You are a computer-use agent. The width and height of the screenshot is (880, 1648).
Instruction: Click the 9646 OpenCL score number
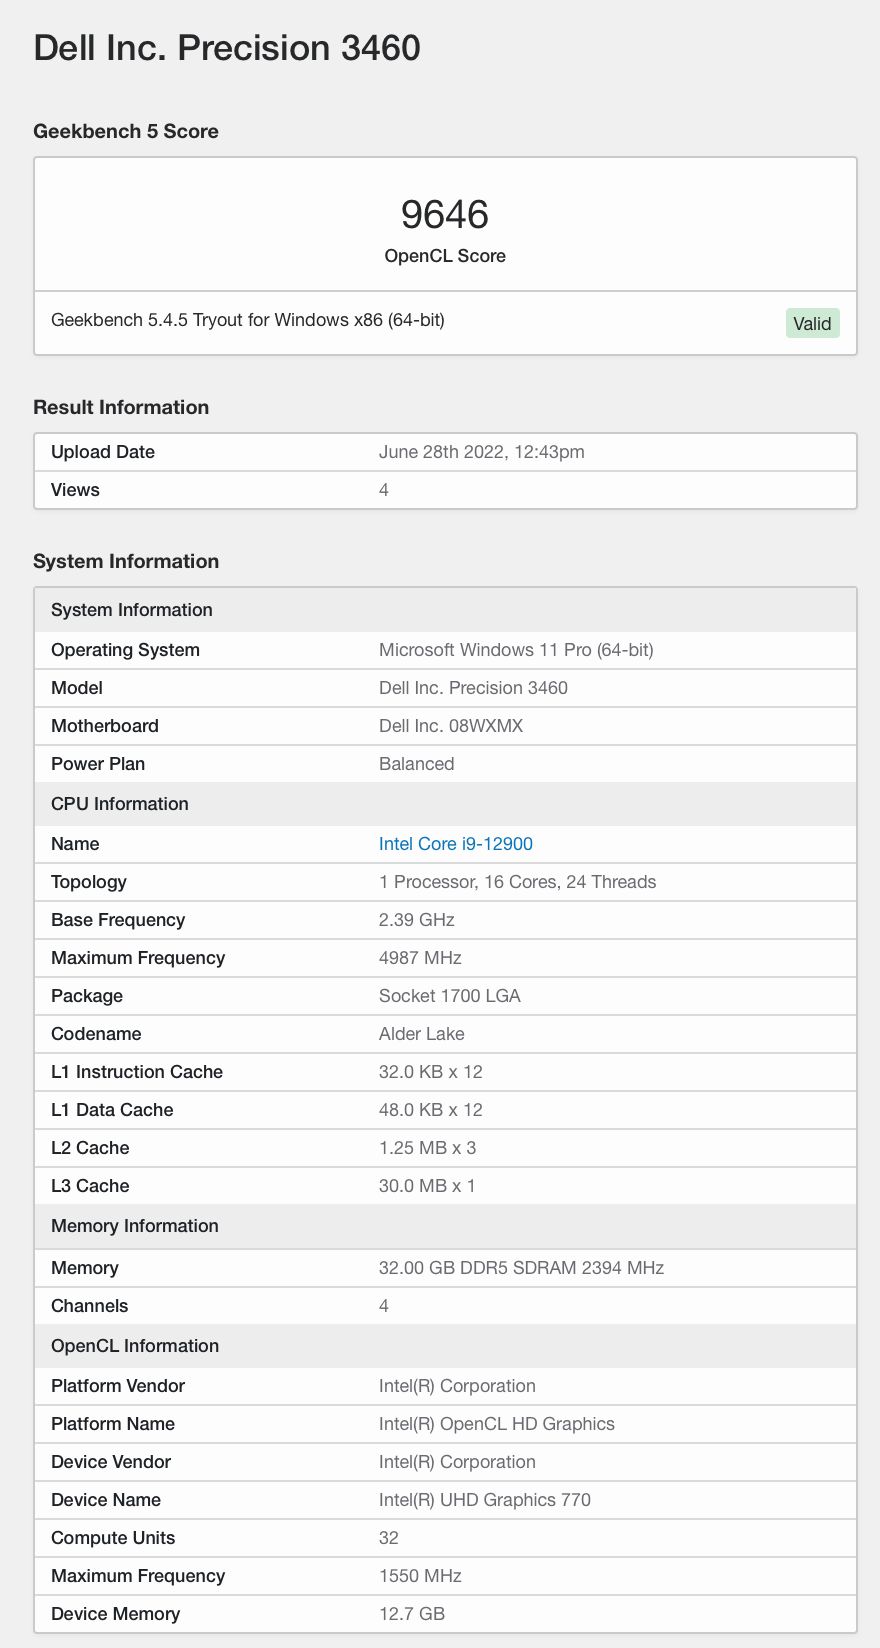pos(445,214)
